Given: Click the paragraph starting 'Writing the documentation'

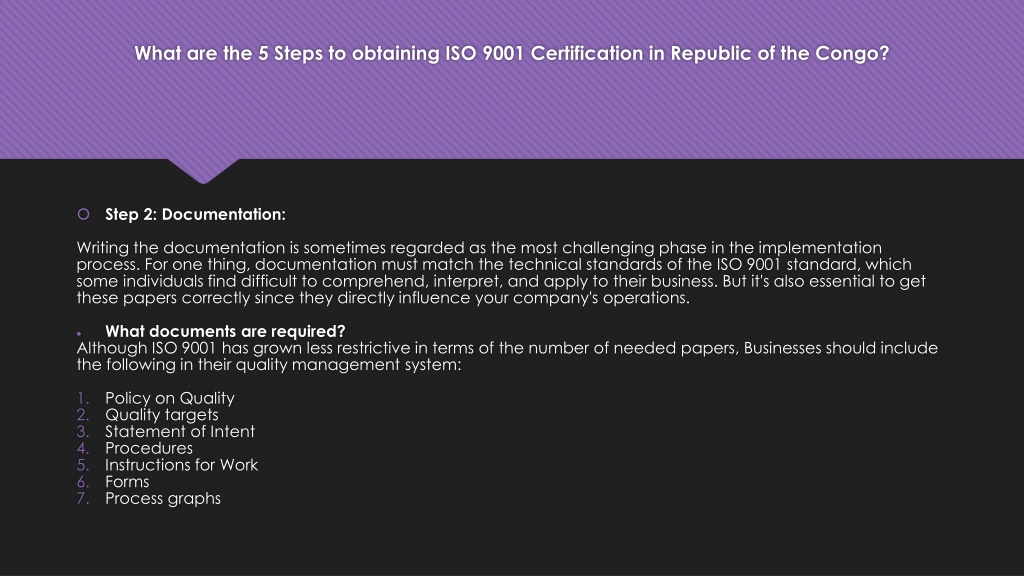Looking at the screenshot, I should tap(501, 273).
